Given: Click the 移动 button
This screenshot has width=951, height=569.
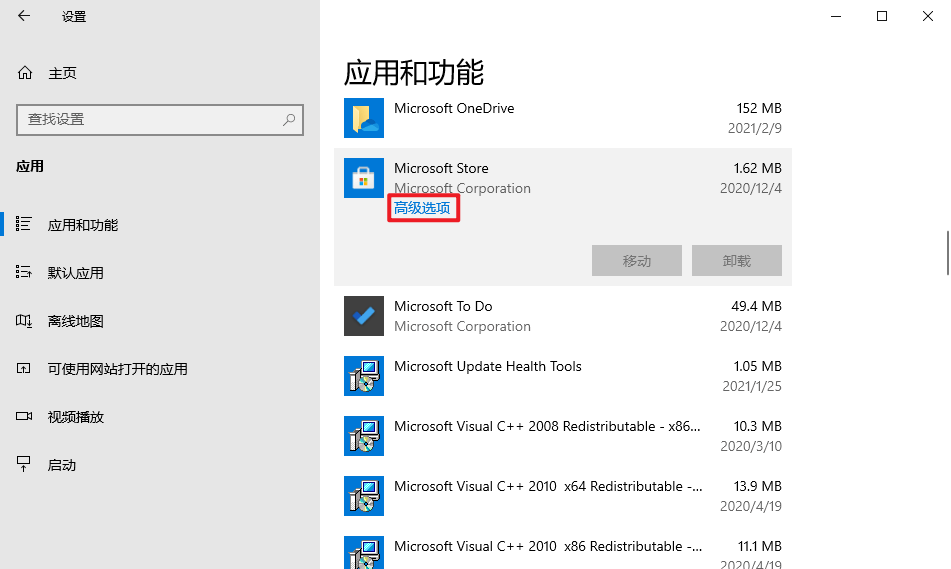Looking at the screenshot, I should [x=637, y=260].
